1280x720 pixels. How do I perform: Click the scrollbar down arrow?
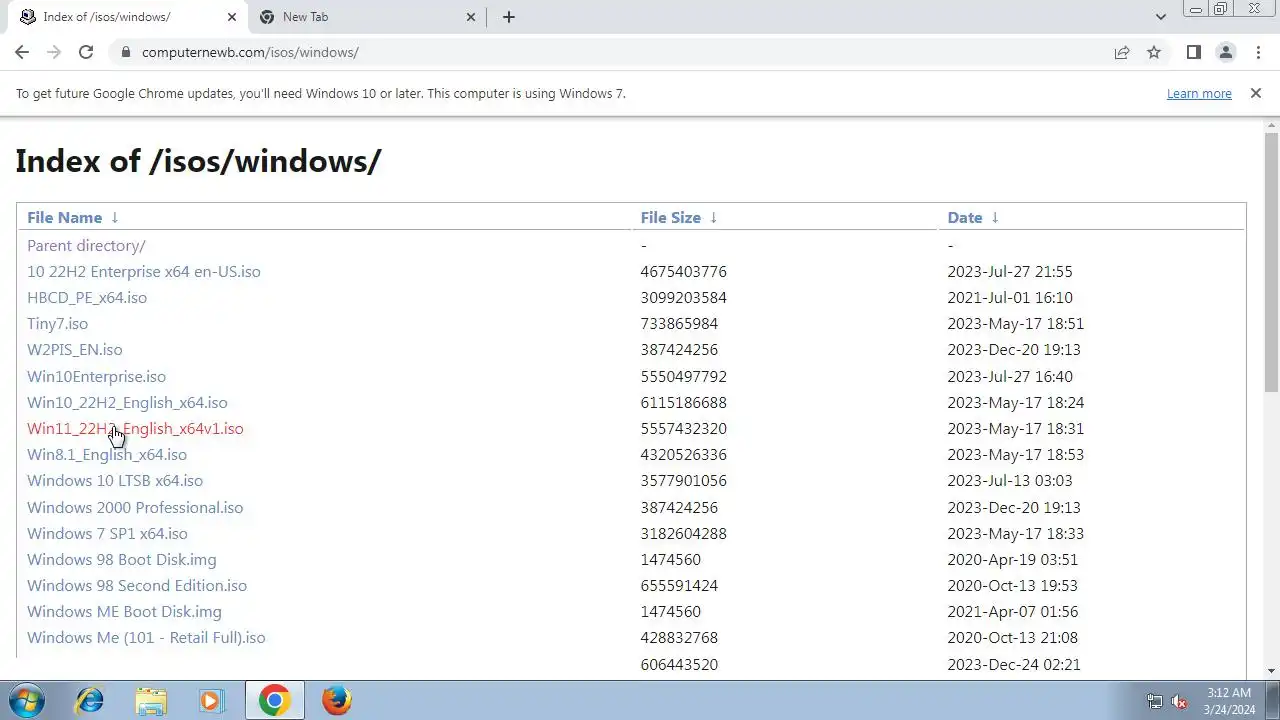point(1271,671)
